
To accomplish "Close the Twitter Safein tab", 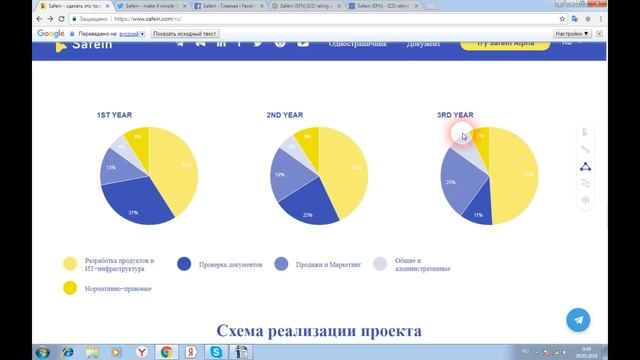I will click(184, 6).
